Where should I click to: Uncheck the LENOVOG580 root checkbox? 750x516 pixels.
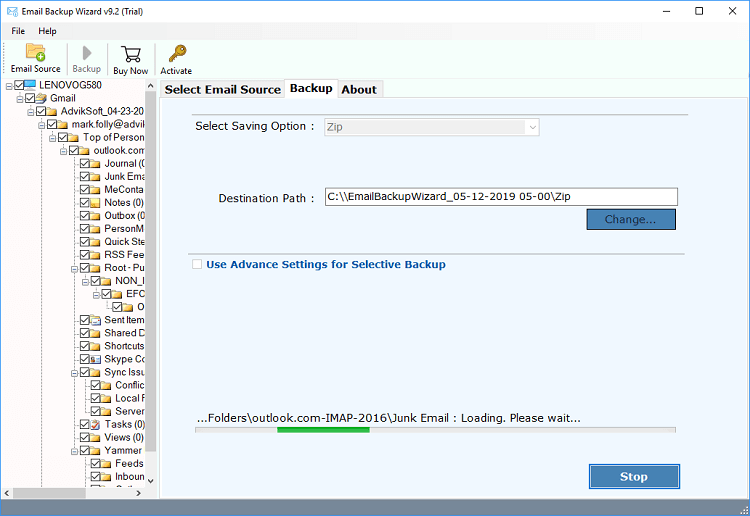(19, 85)
